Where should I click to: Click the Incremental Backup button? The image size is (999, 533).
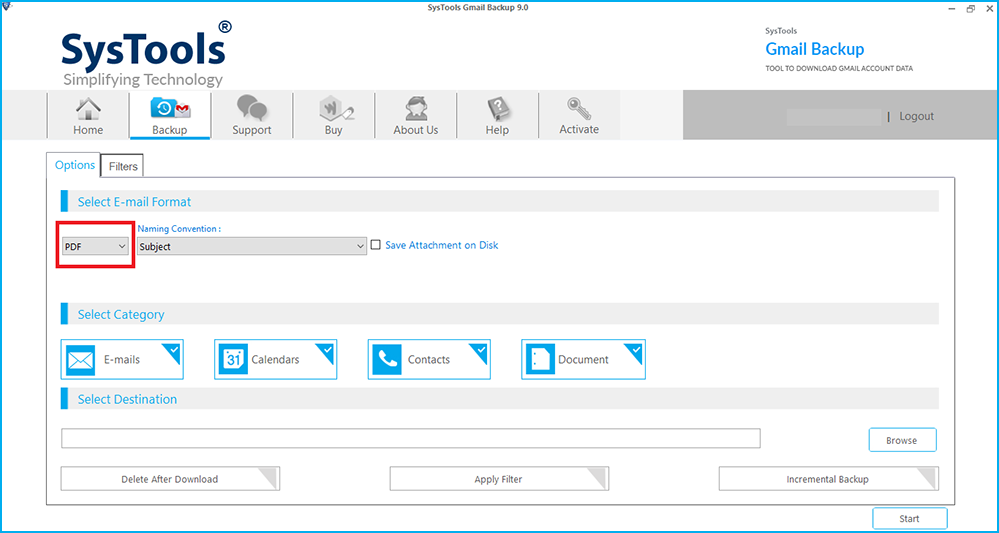coord(828,479)
